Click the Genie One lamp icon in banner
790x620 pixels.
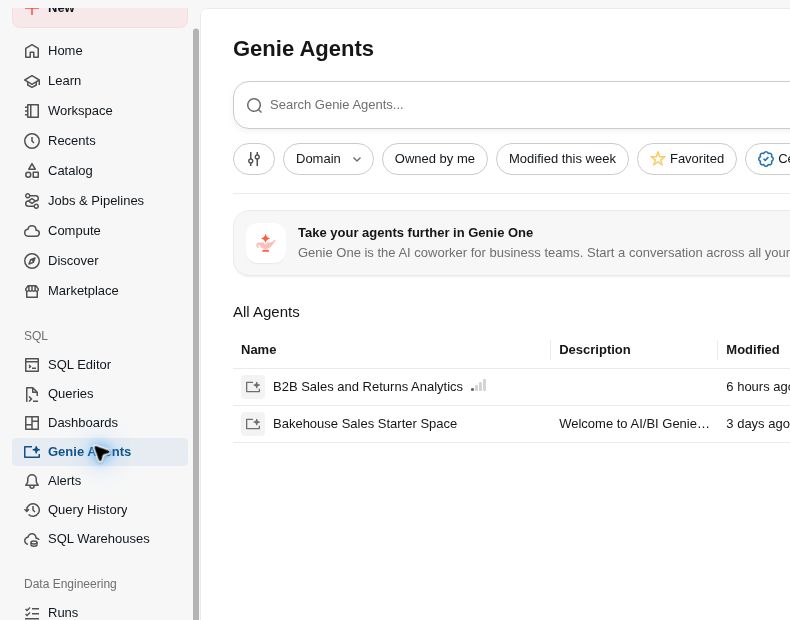[x=266, y=243]
